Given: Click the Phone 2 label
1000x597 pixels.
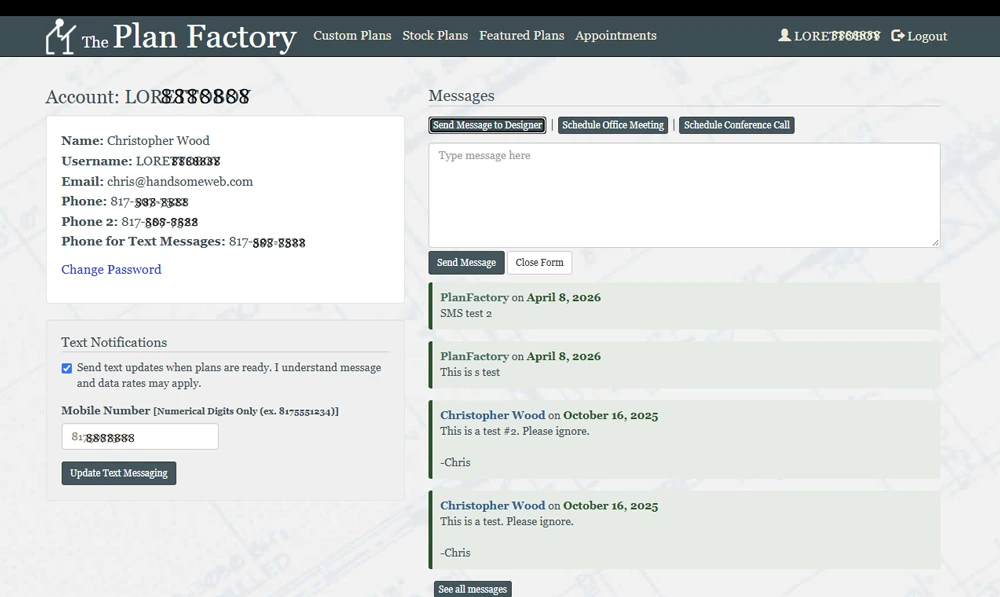Looking at the screenshot, I should pos(89,221).
